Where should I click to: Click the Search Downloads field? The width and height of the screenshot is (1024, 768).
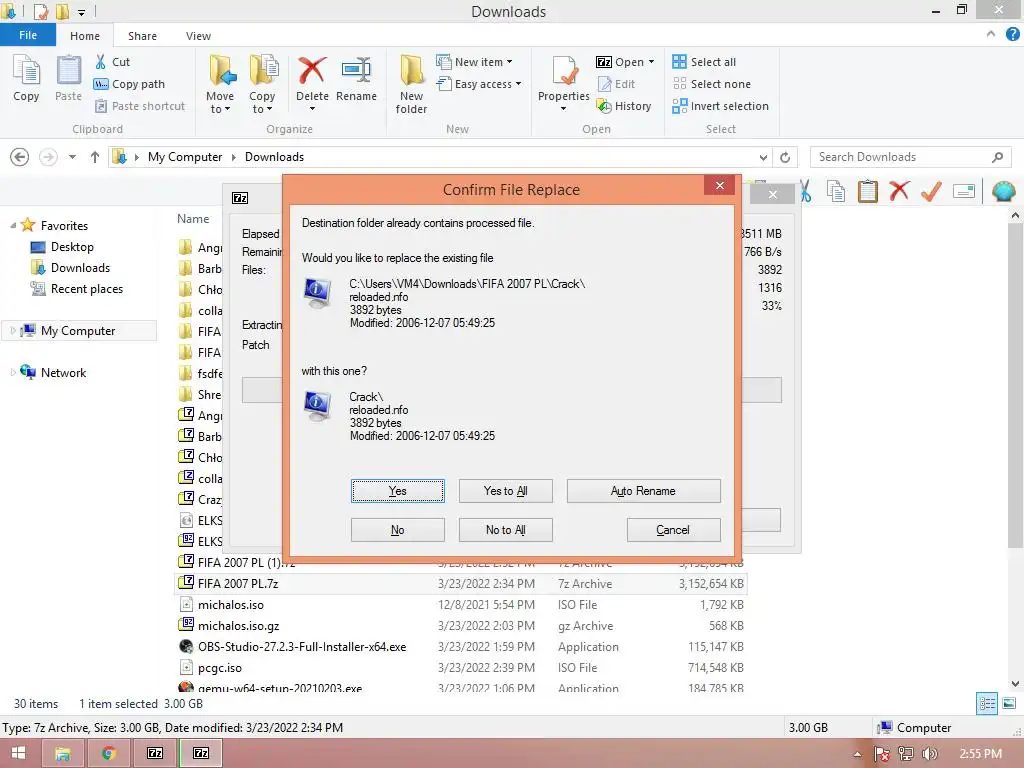[910, 157]
